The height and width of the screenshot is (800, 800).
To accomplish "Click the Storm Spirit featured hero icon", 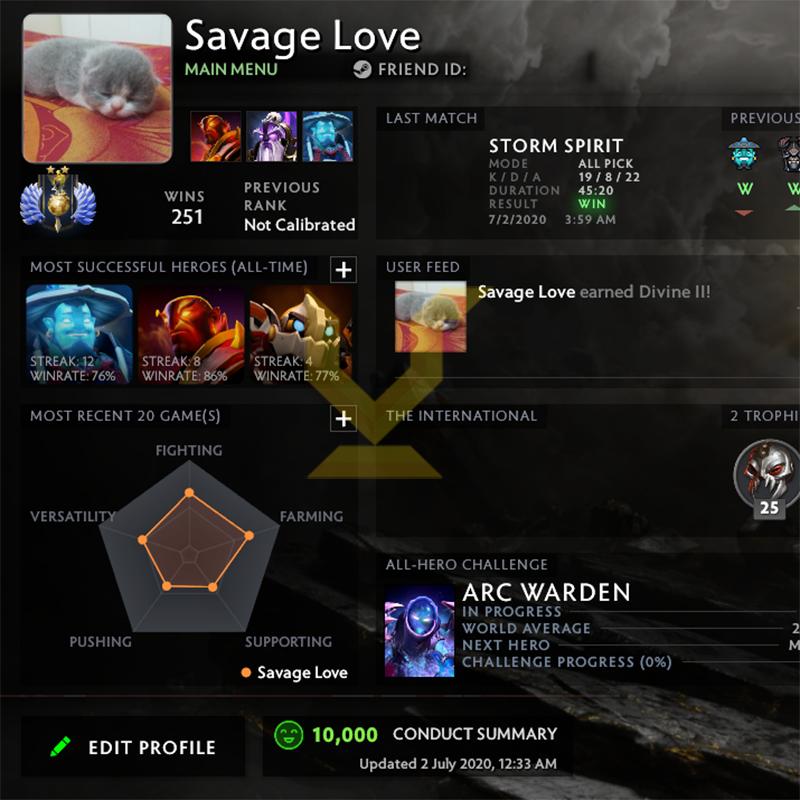I will point(328,136).
